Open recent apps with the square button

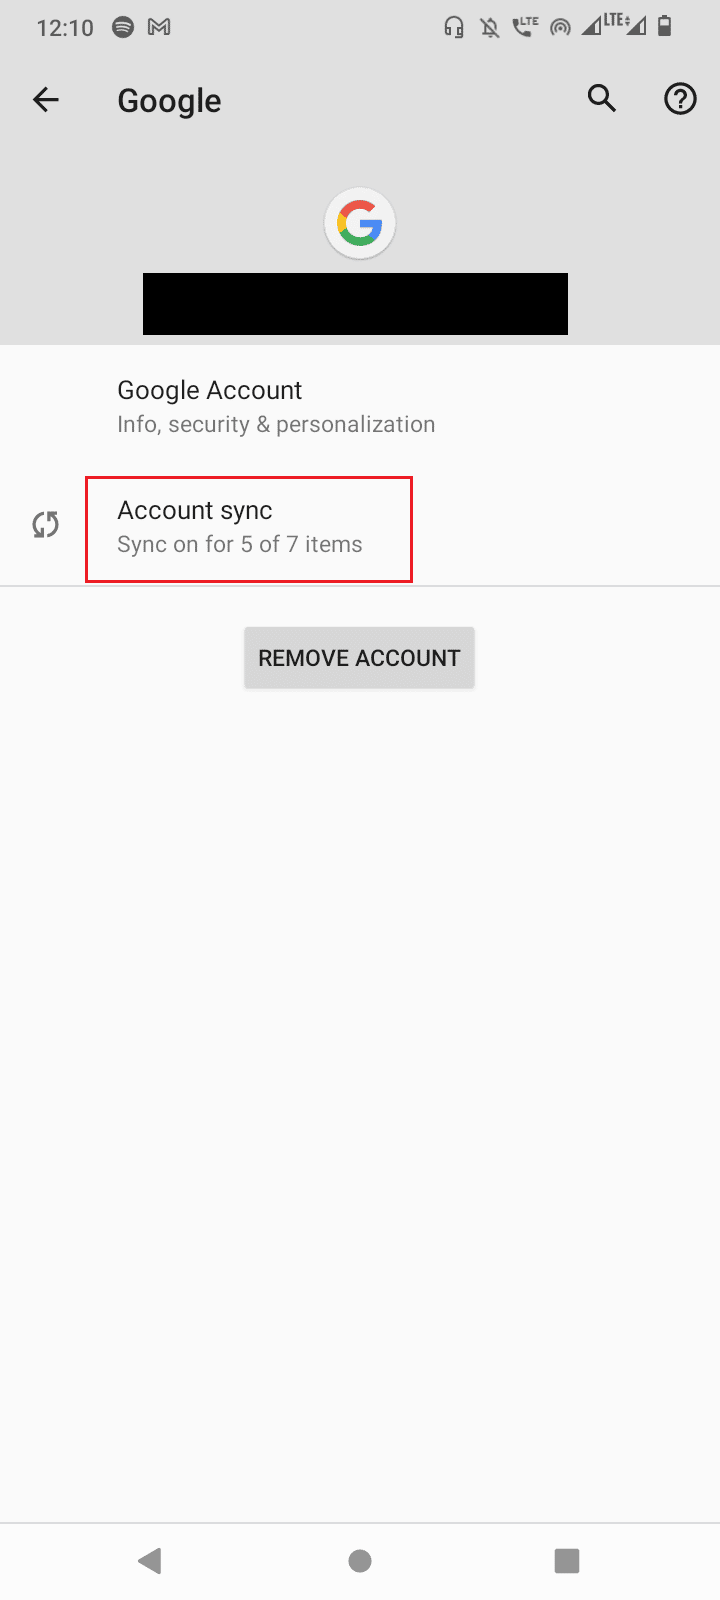(x=567, y=1560)
